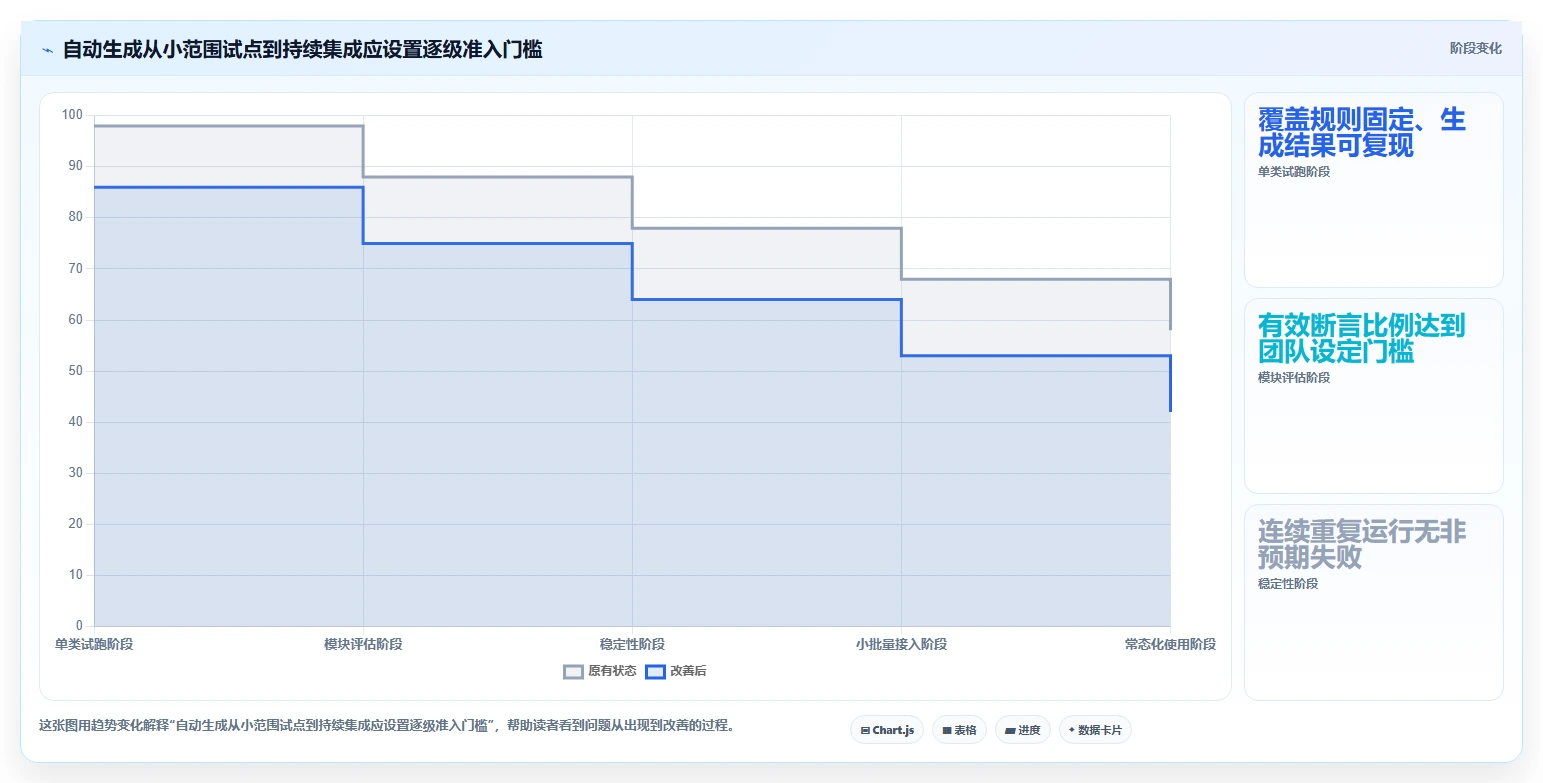Toggle the 改善后 legend entry
Screen dimensions: 1543x783
click(676, 671)
